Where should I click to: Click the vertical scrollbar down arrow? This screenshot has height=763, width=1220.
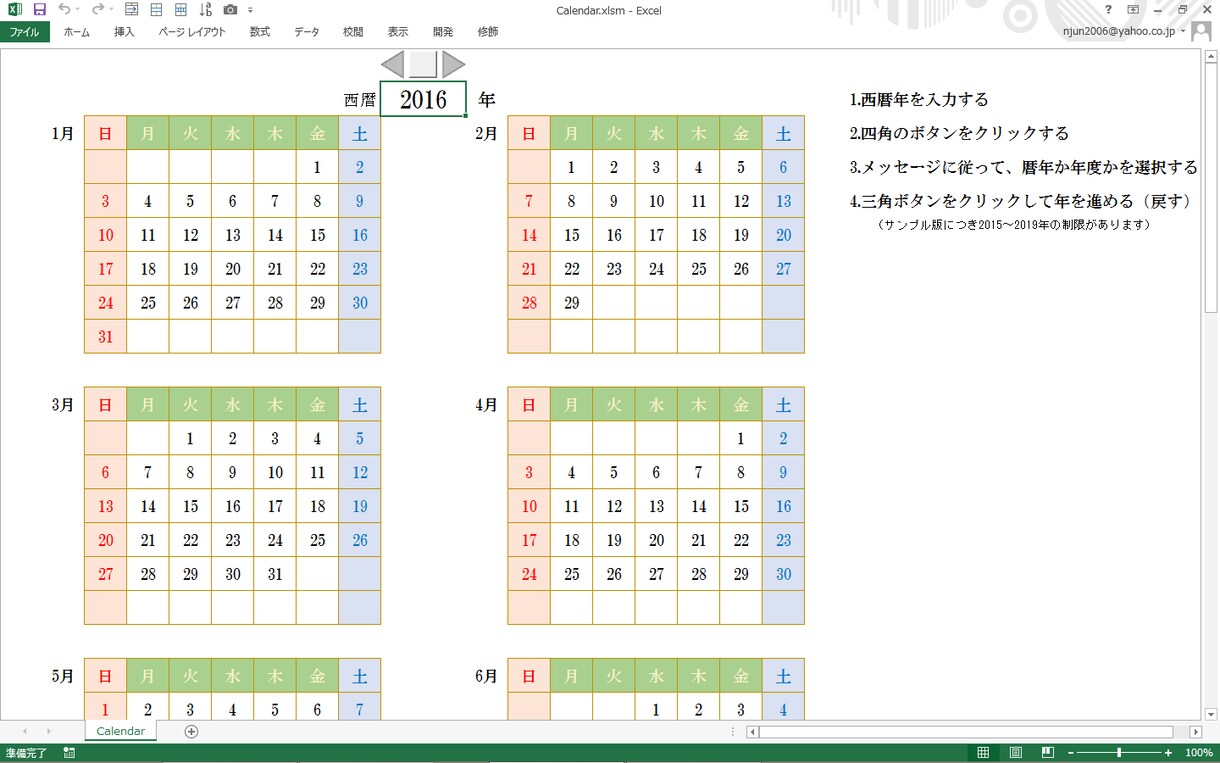(1211, 712)
